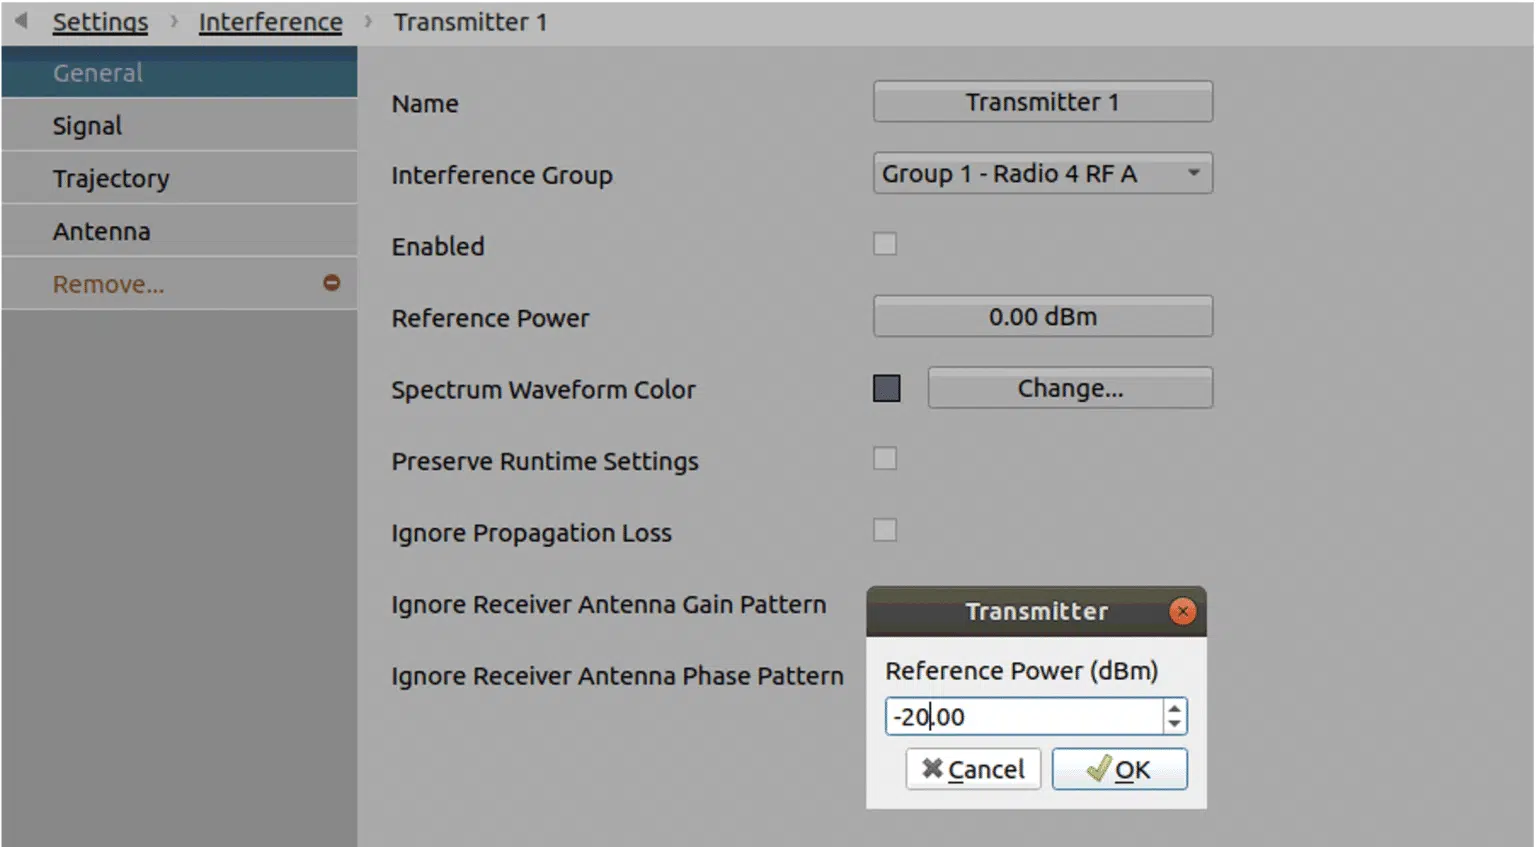Click Remove... in the sidebar
This screenshot has width=1536, height=847.
click(x=108, y=285)
